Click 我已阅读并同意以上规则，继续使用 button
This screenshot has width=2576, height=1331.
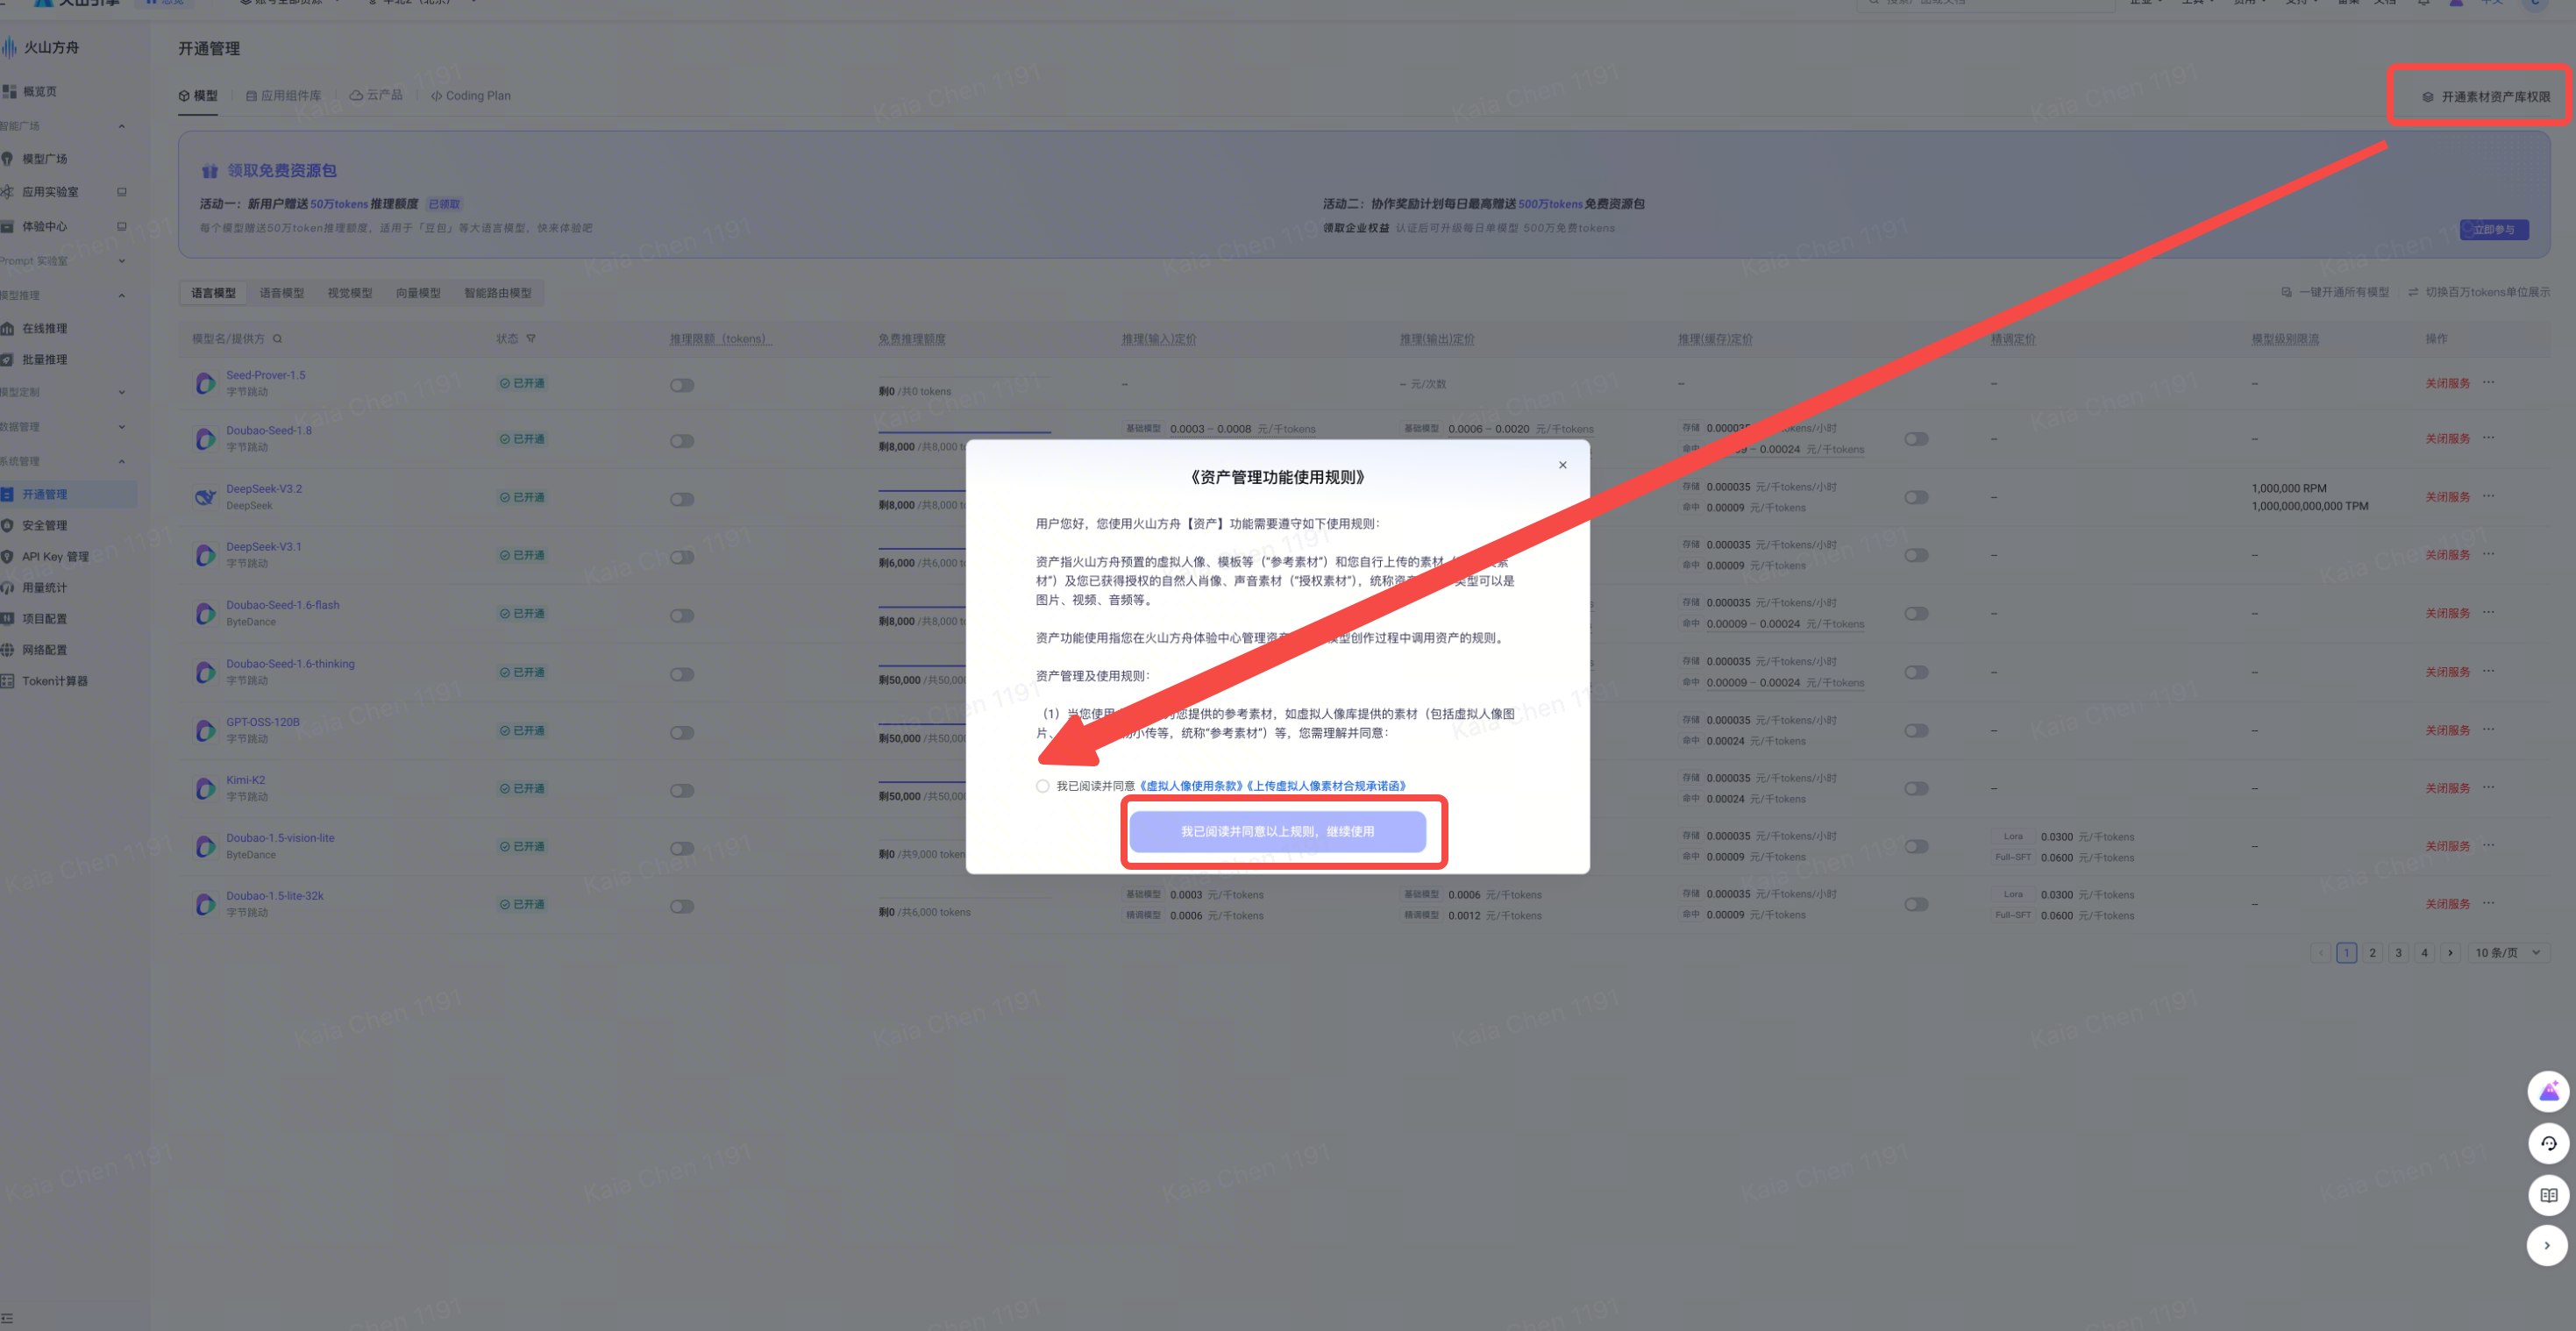click(1277, 832)
